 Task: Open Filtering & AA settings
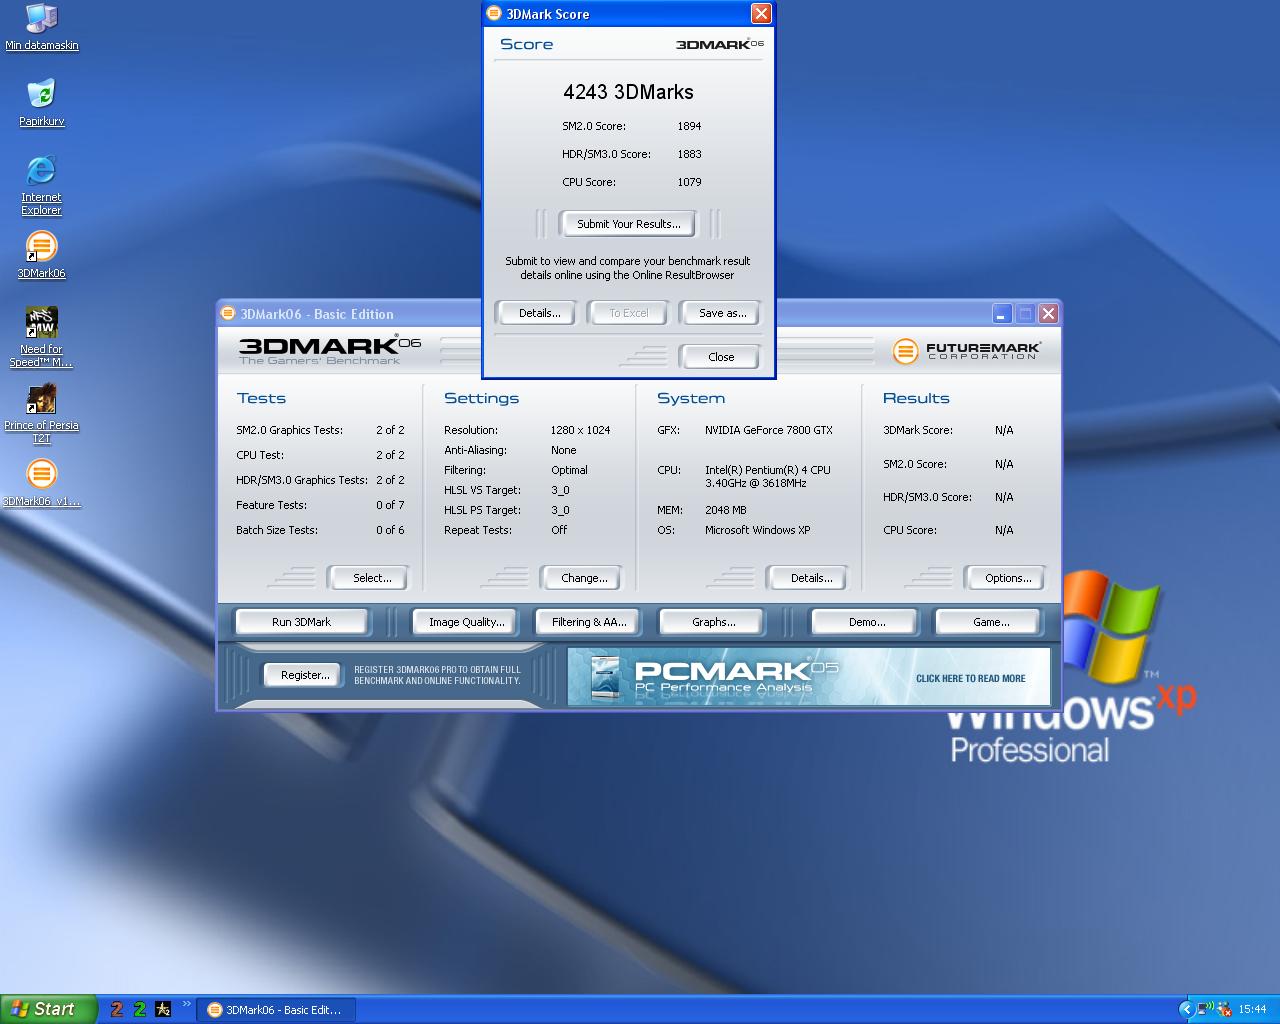point(589,622)
